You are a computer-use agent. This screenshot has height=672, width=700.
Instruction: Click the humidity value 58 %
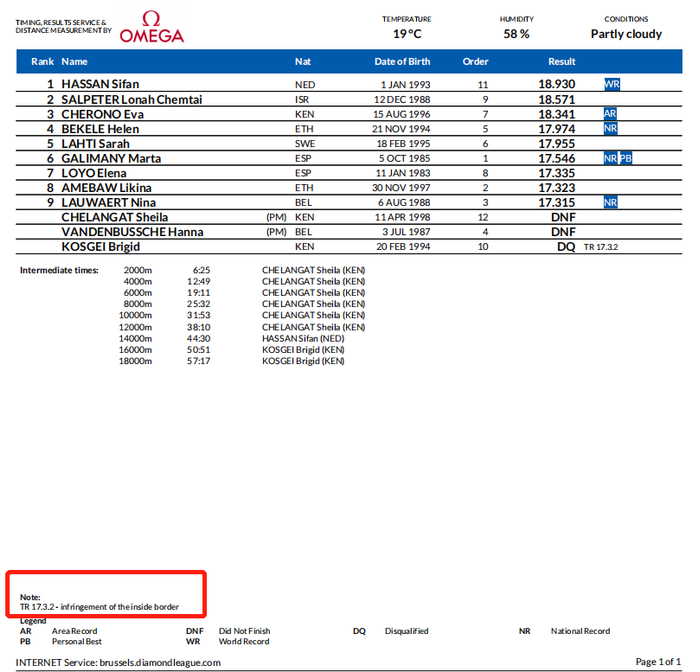517,34
